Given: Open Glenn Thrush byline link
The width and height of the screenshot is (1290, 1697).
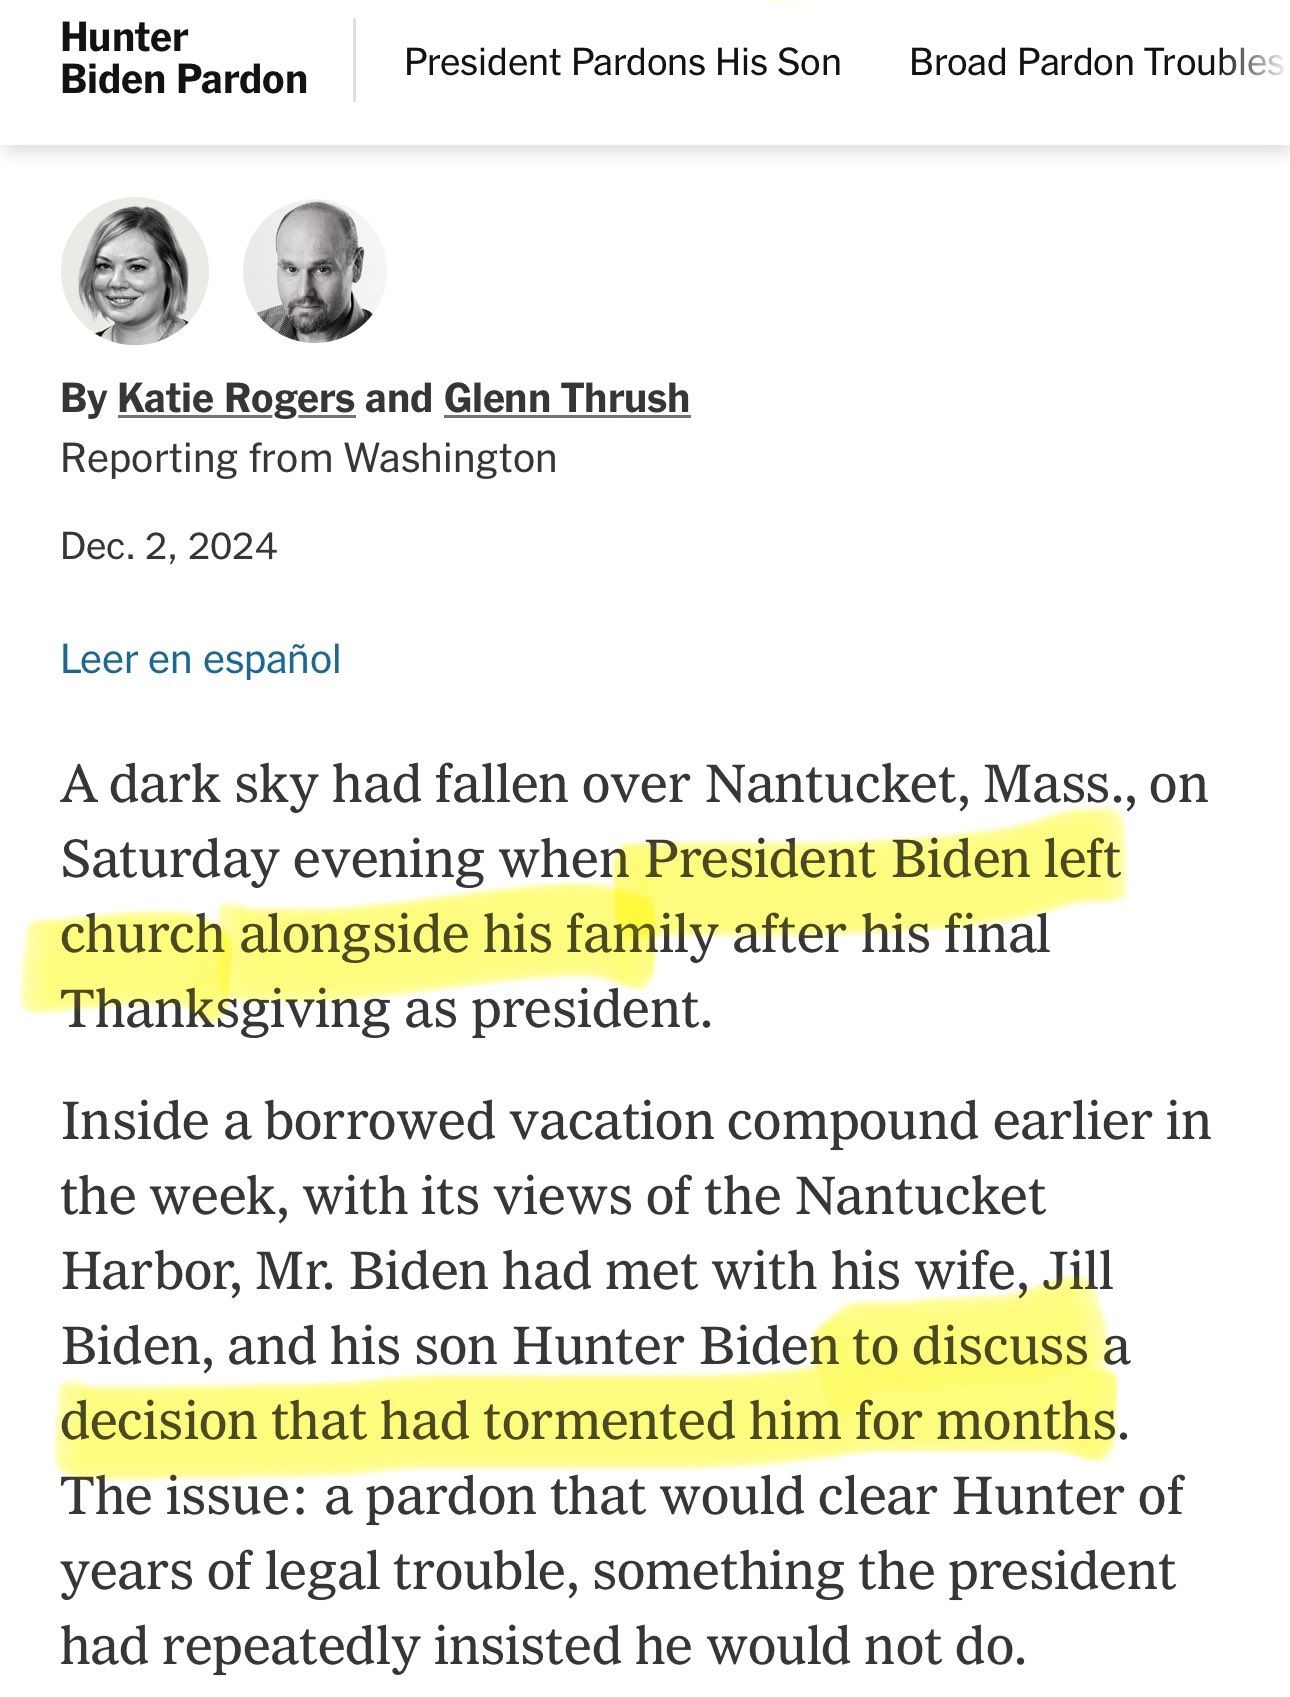Looking at the screenshot, I should (x=567, y=398).
